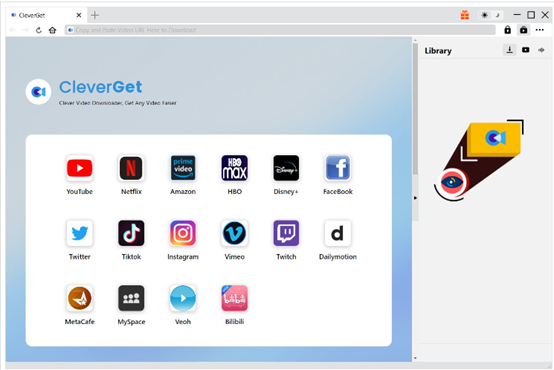This screenshot has width=554, height=370.
Task: Toggle light theme sun icon
Action: coord(484,15)
